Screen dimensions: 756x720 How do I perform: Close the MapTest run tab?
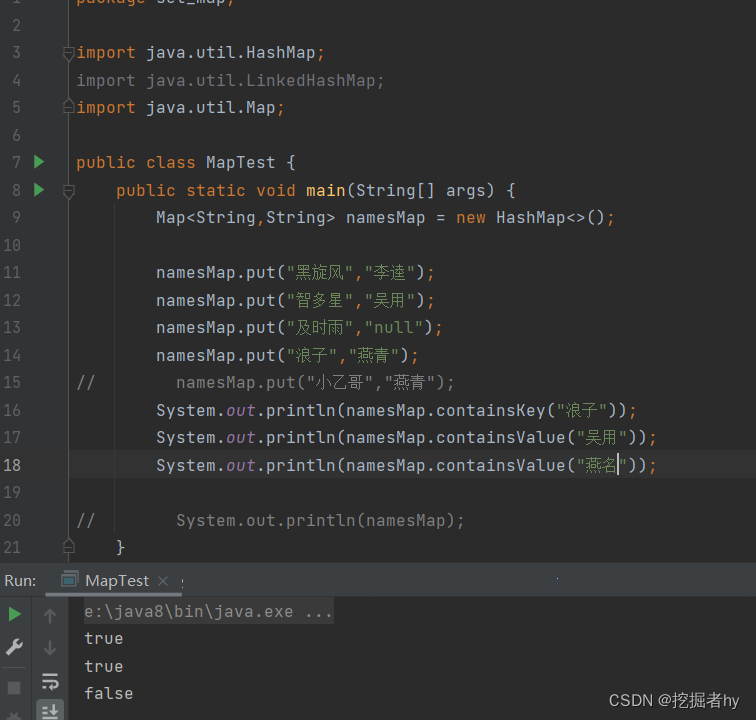[x=163, y=581]
